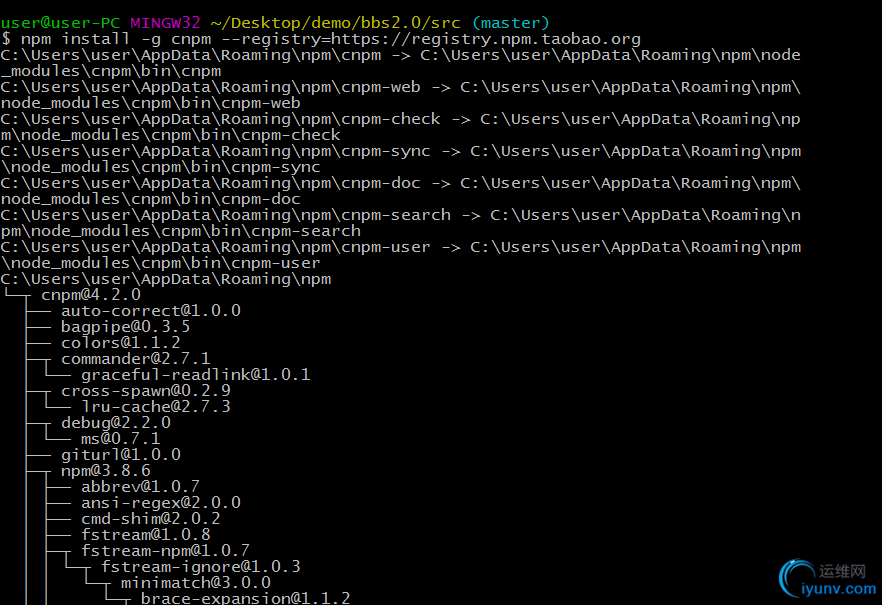Select the abbrev@1.0.7 entry
The width and height of the screenshot is (882, 605).
click(x=140, y=487)
